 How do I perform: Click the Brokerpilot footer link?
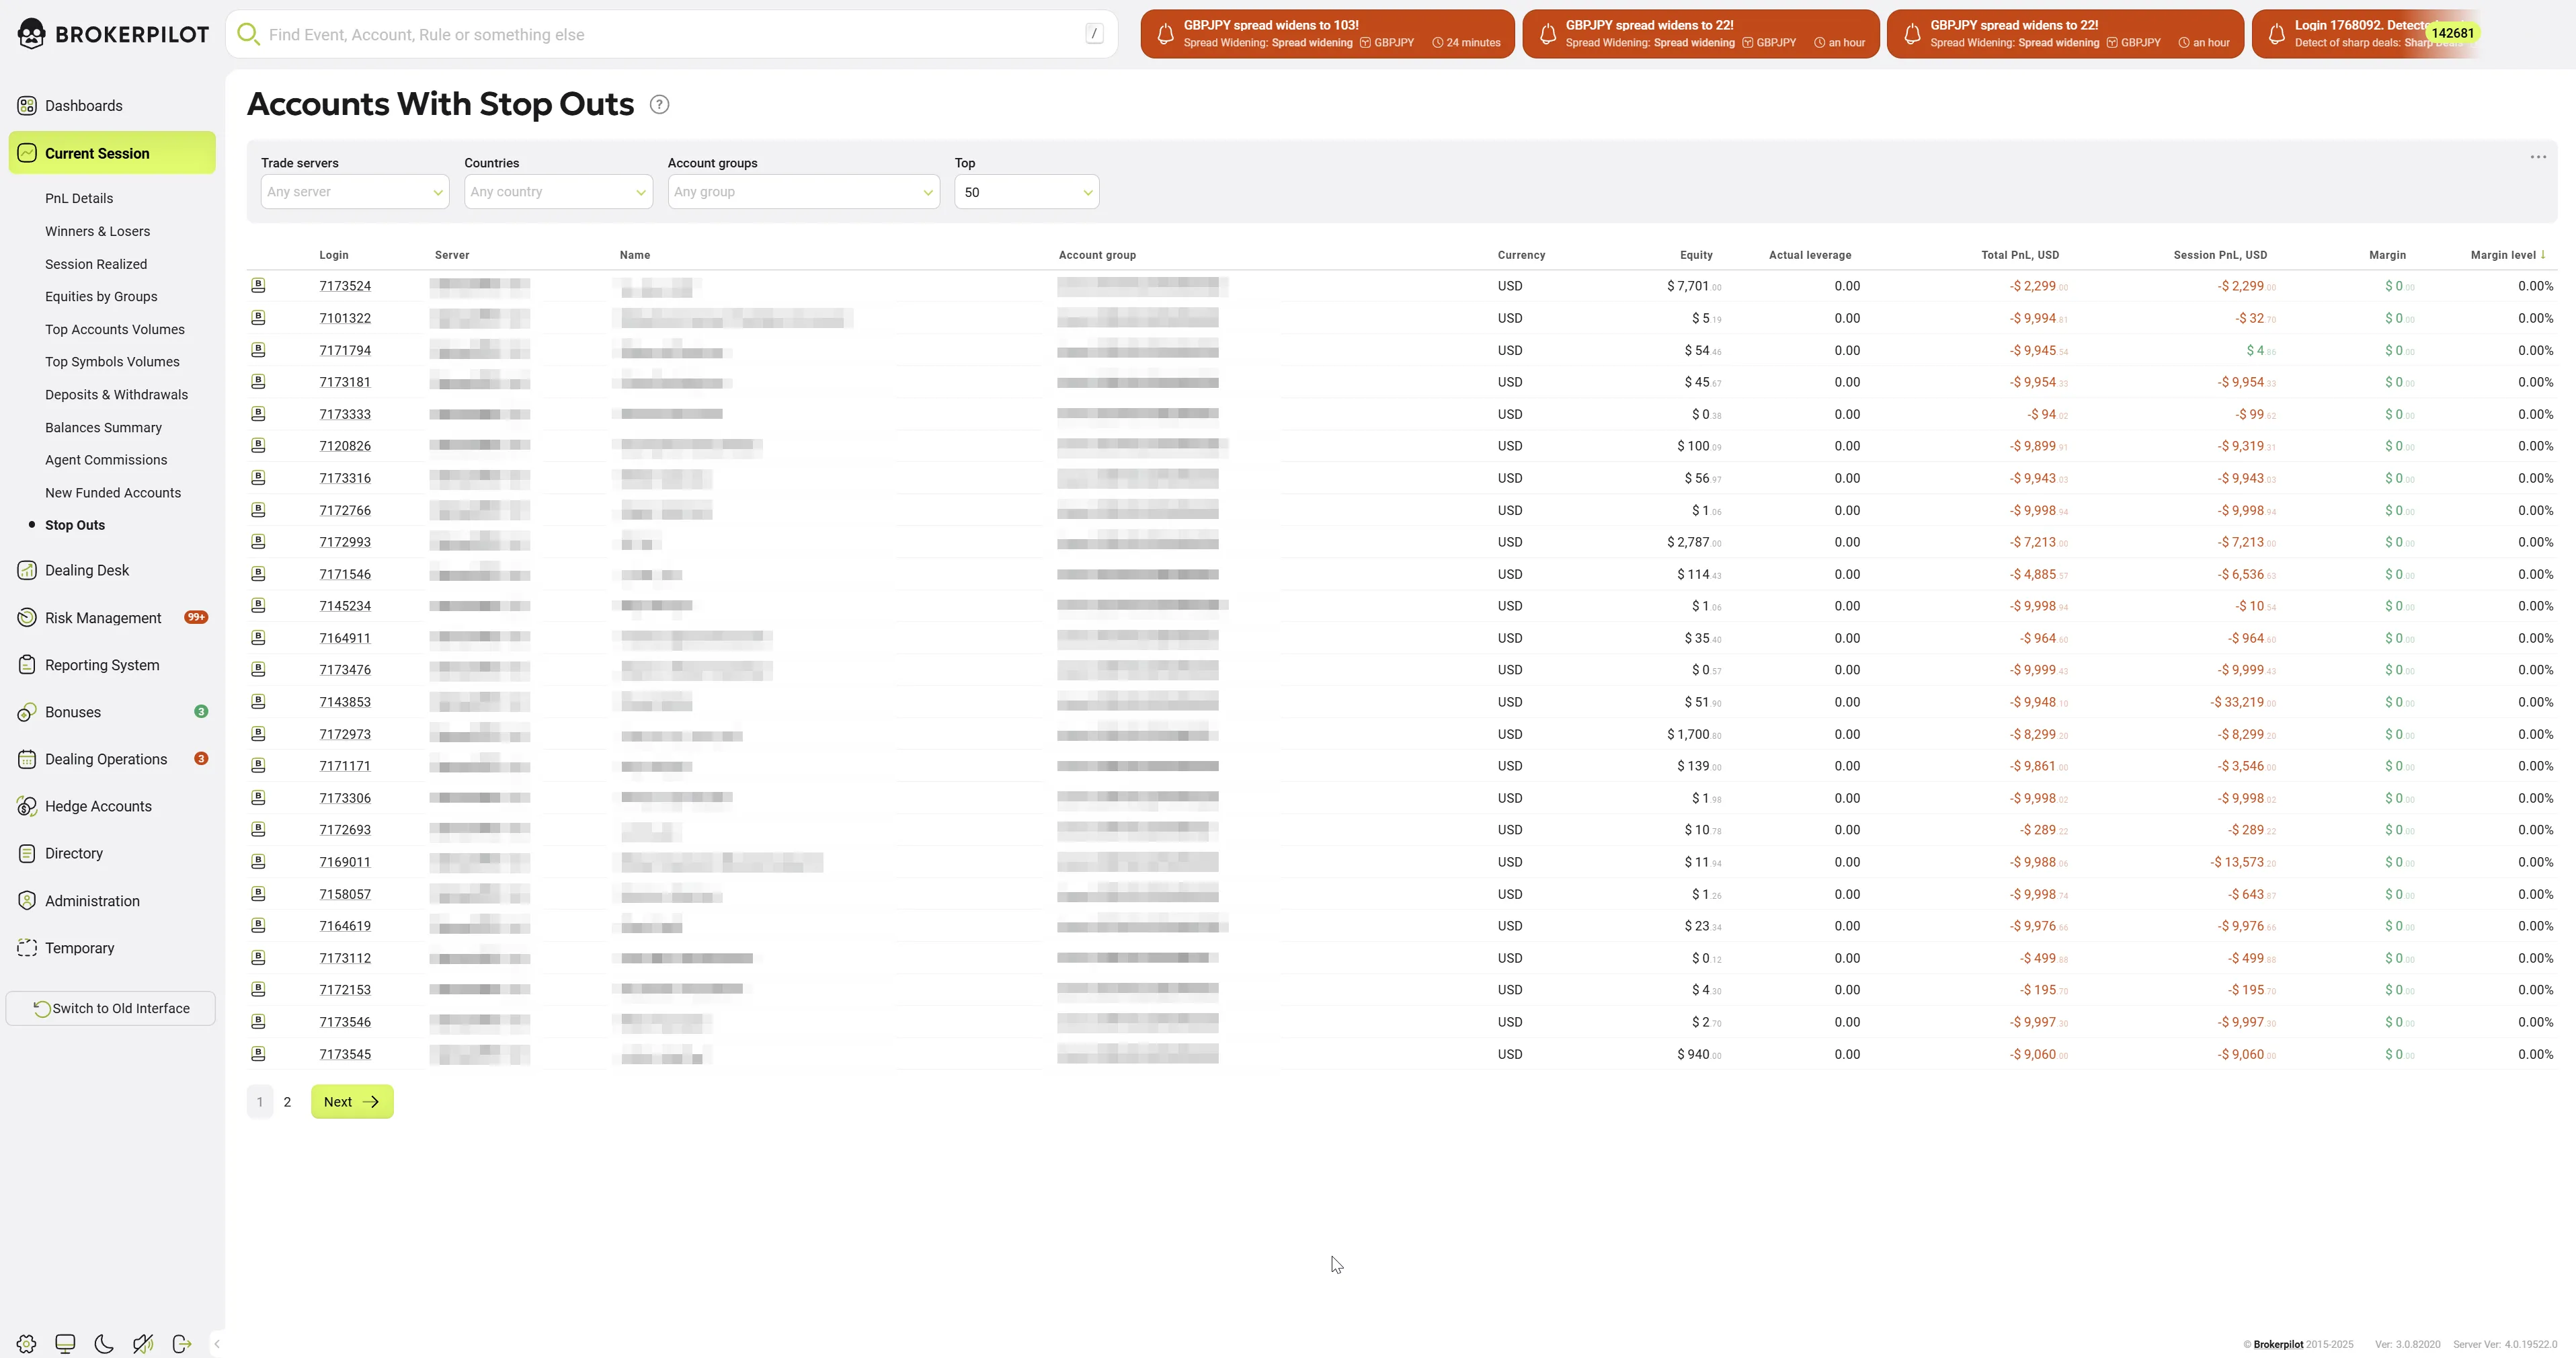[2278, 1345]
